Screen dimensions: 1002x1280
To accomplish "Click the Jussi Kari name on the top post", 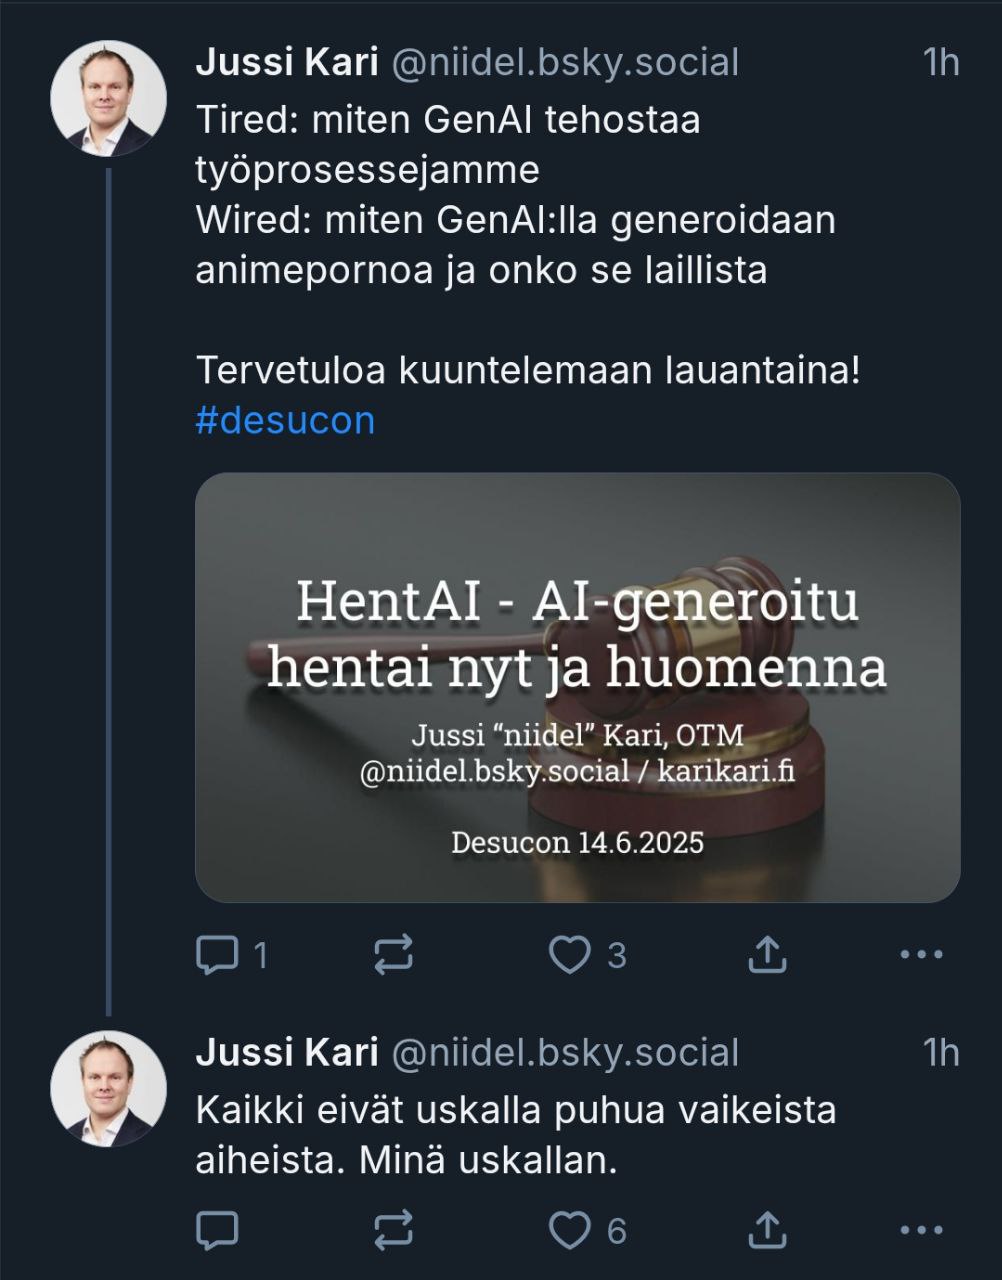I will (286, 62).
